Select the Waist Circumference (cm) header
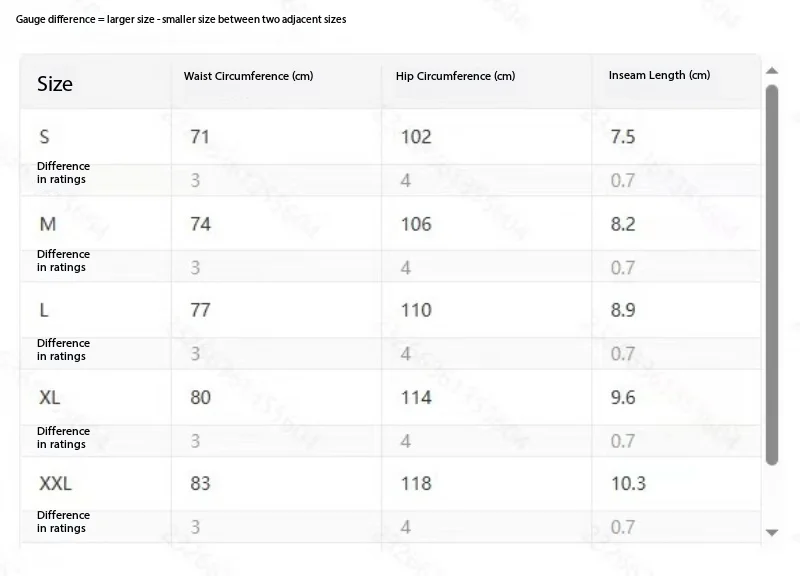 point(248,76)
